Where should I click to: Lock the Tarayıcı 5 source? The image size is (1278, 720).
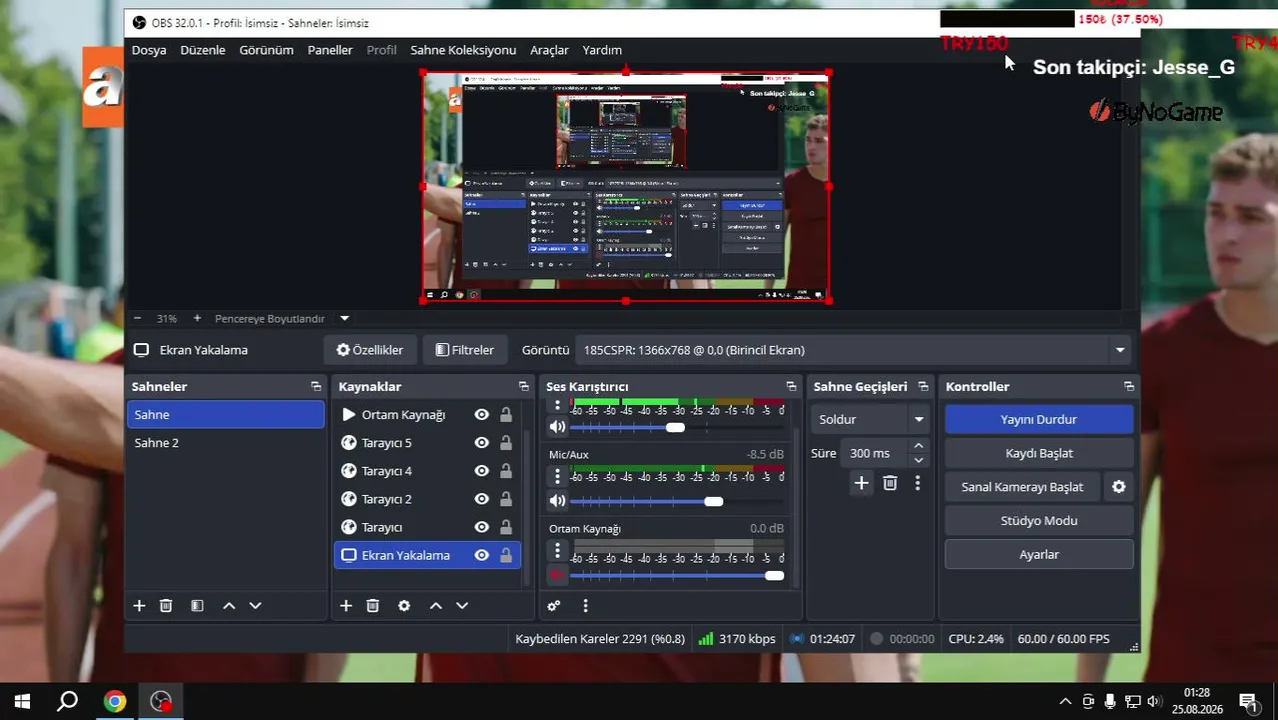point(506,443)
